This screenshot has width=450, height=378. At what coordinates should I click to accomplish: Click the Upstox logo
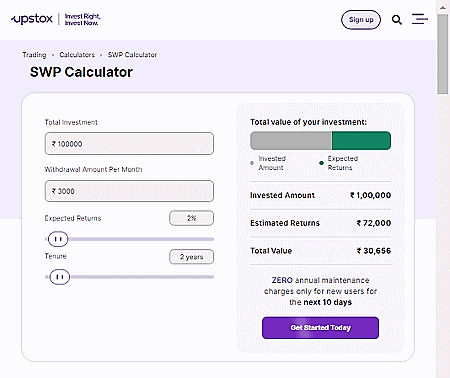point(32,19)
